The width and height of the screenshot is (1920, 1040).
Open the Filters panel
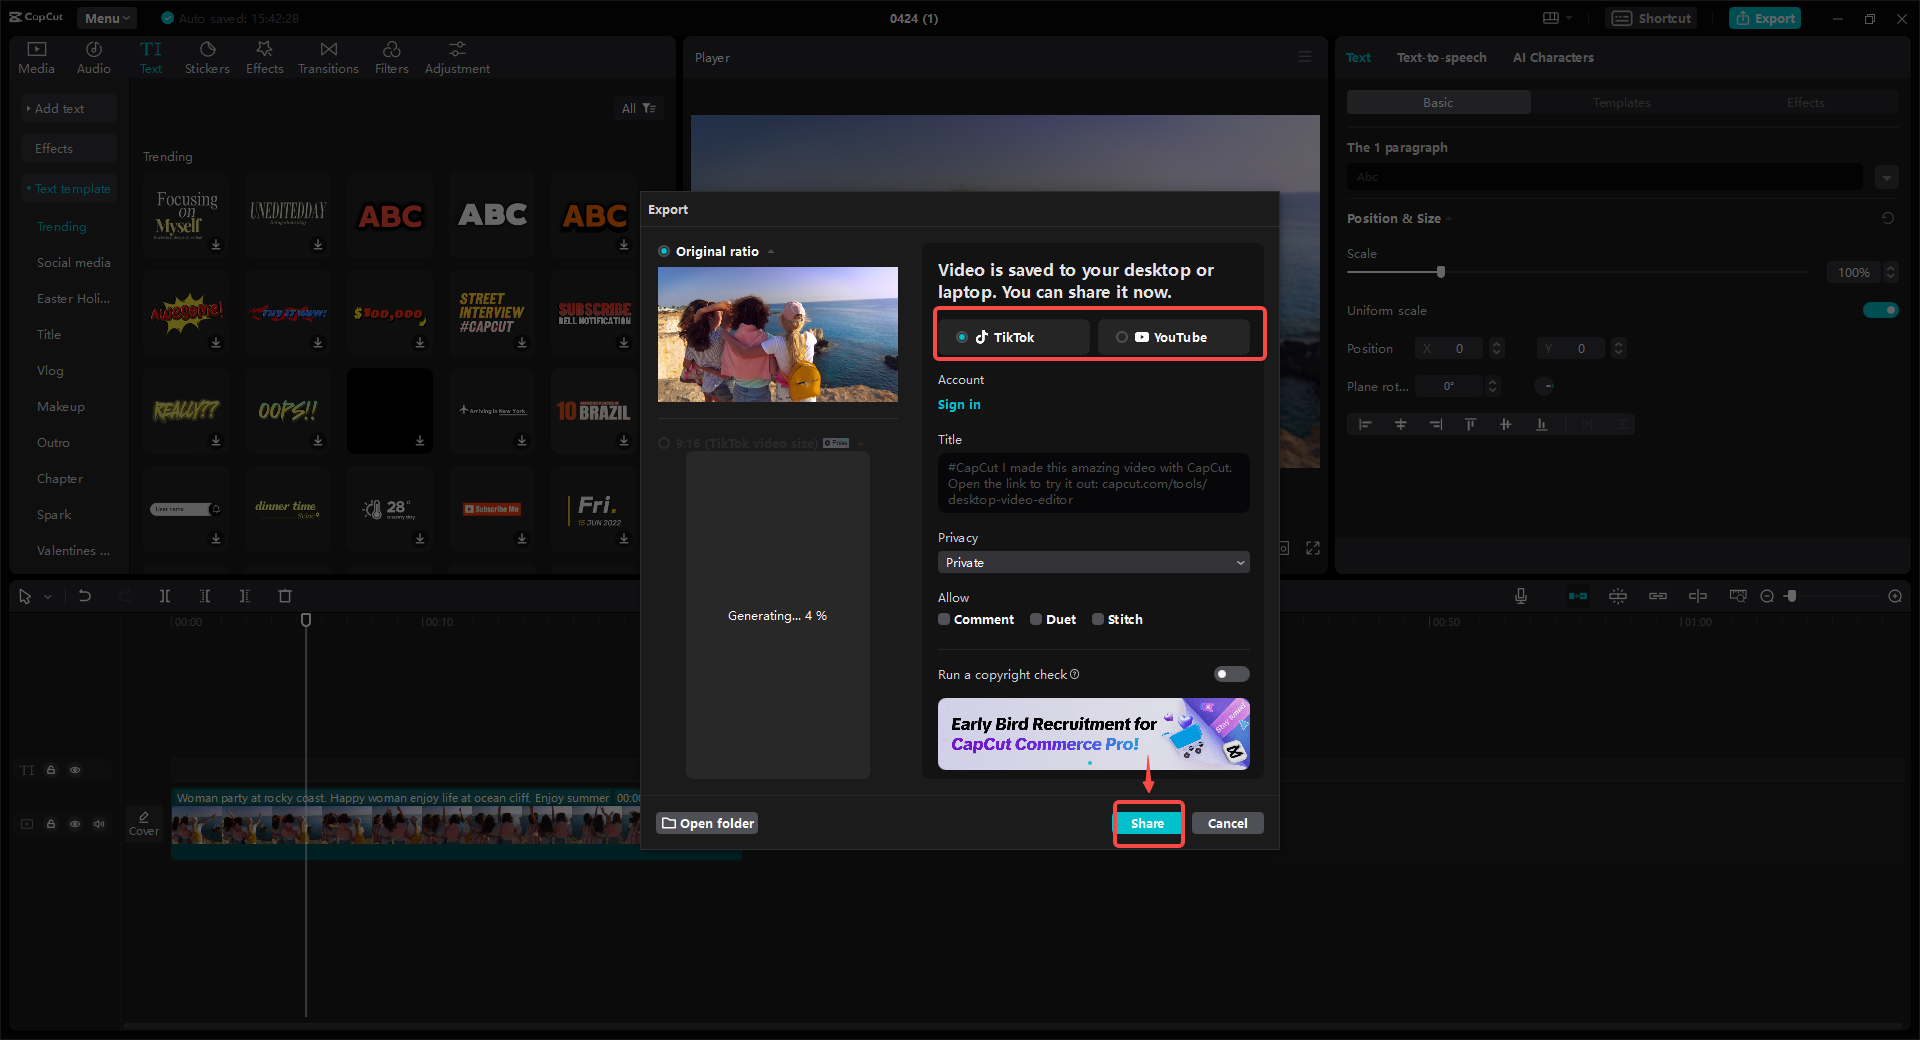point(392,58)
